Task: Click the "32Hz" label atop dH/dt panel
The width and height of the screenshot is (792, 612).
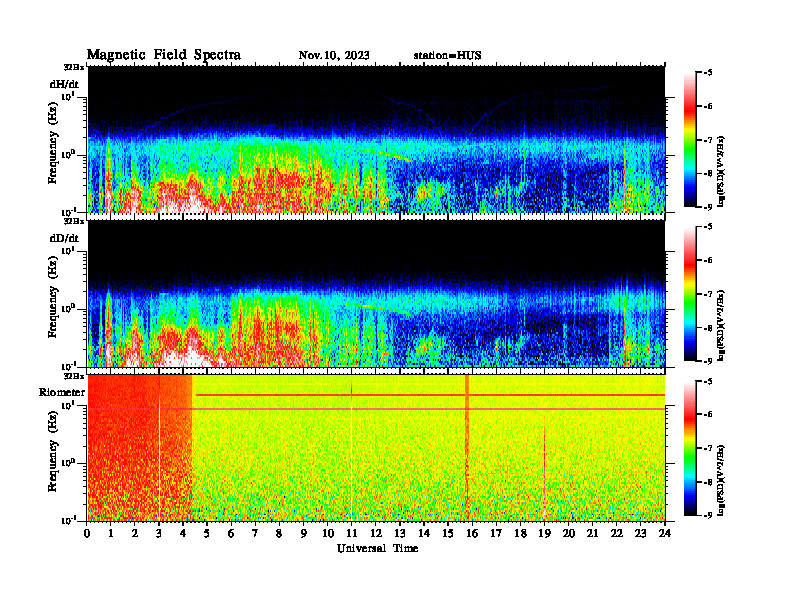Action: 74,67
